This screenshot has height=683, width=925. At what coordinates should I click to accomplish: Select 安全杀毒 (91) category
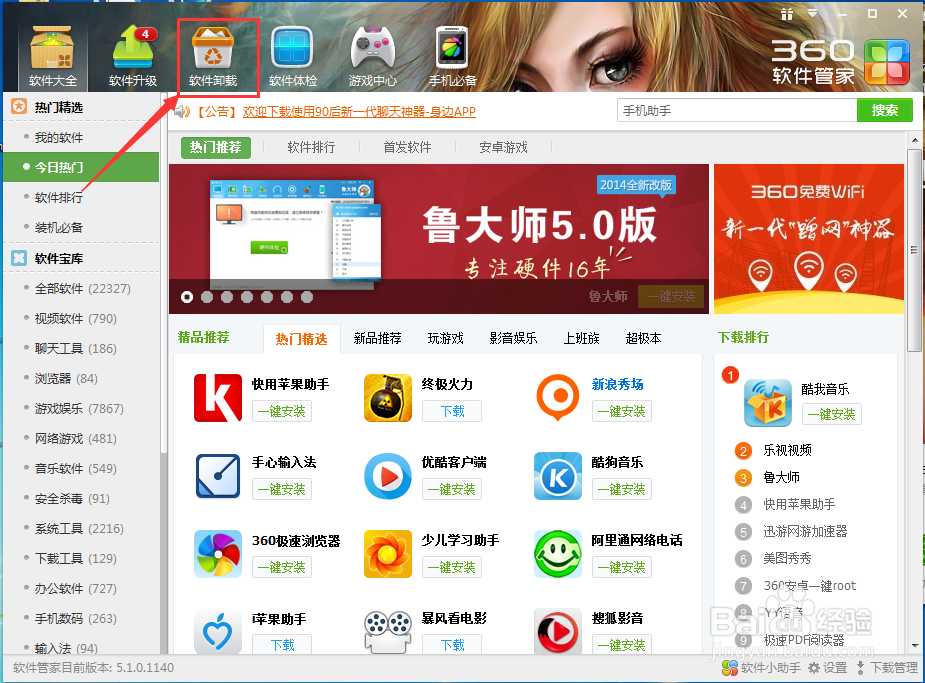click(x=72, y=499)
